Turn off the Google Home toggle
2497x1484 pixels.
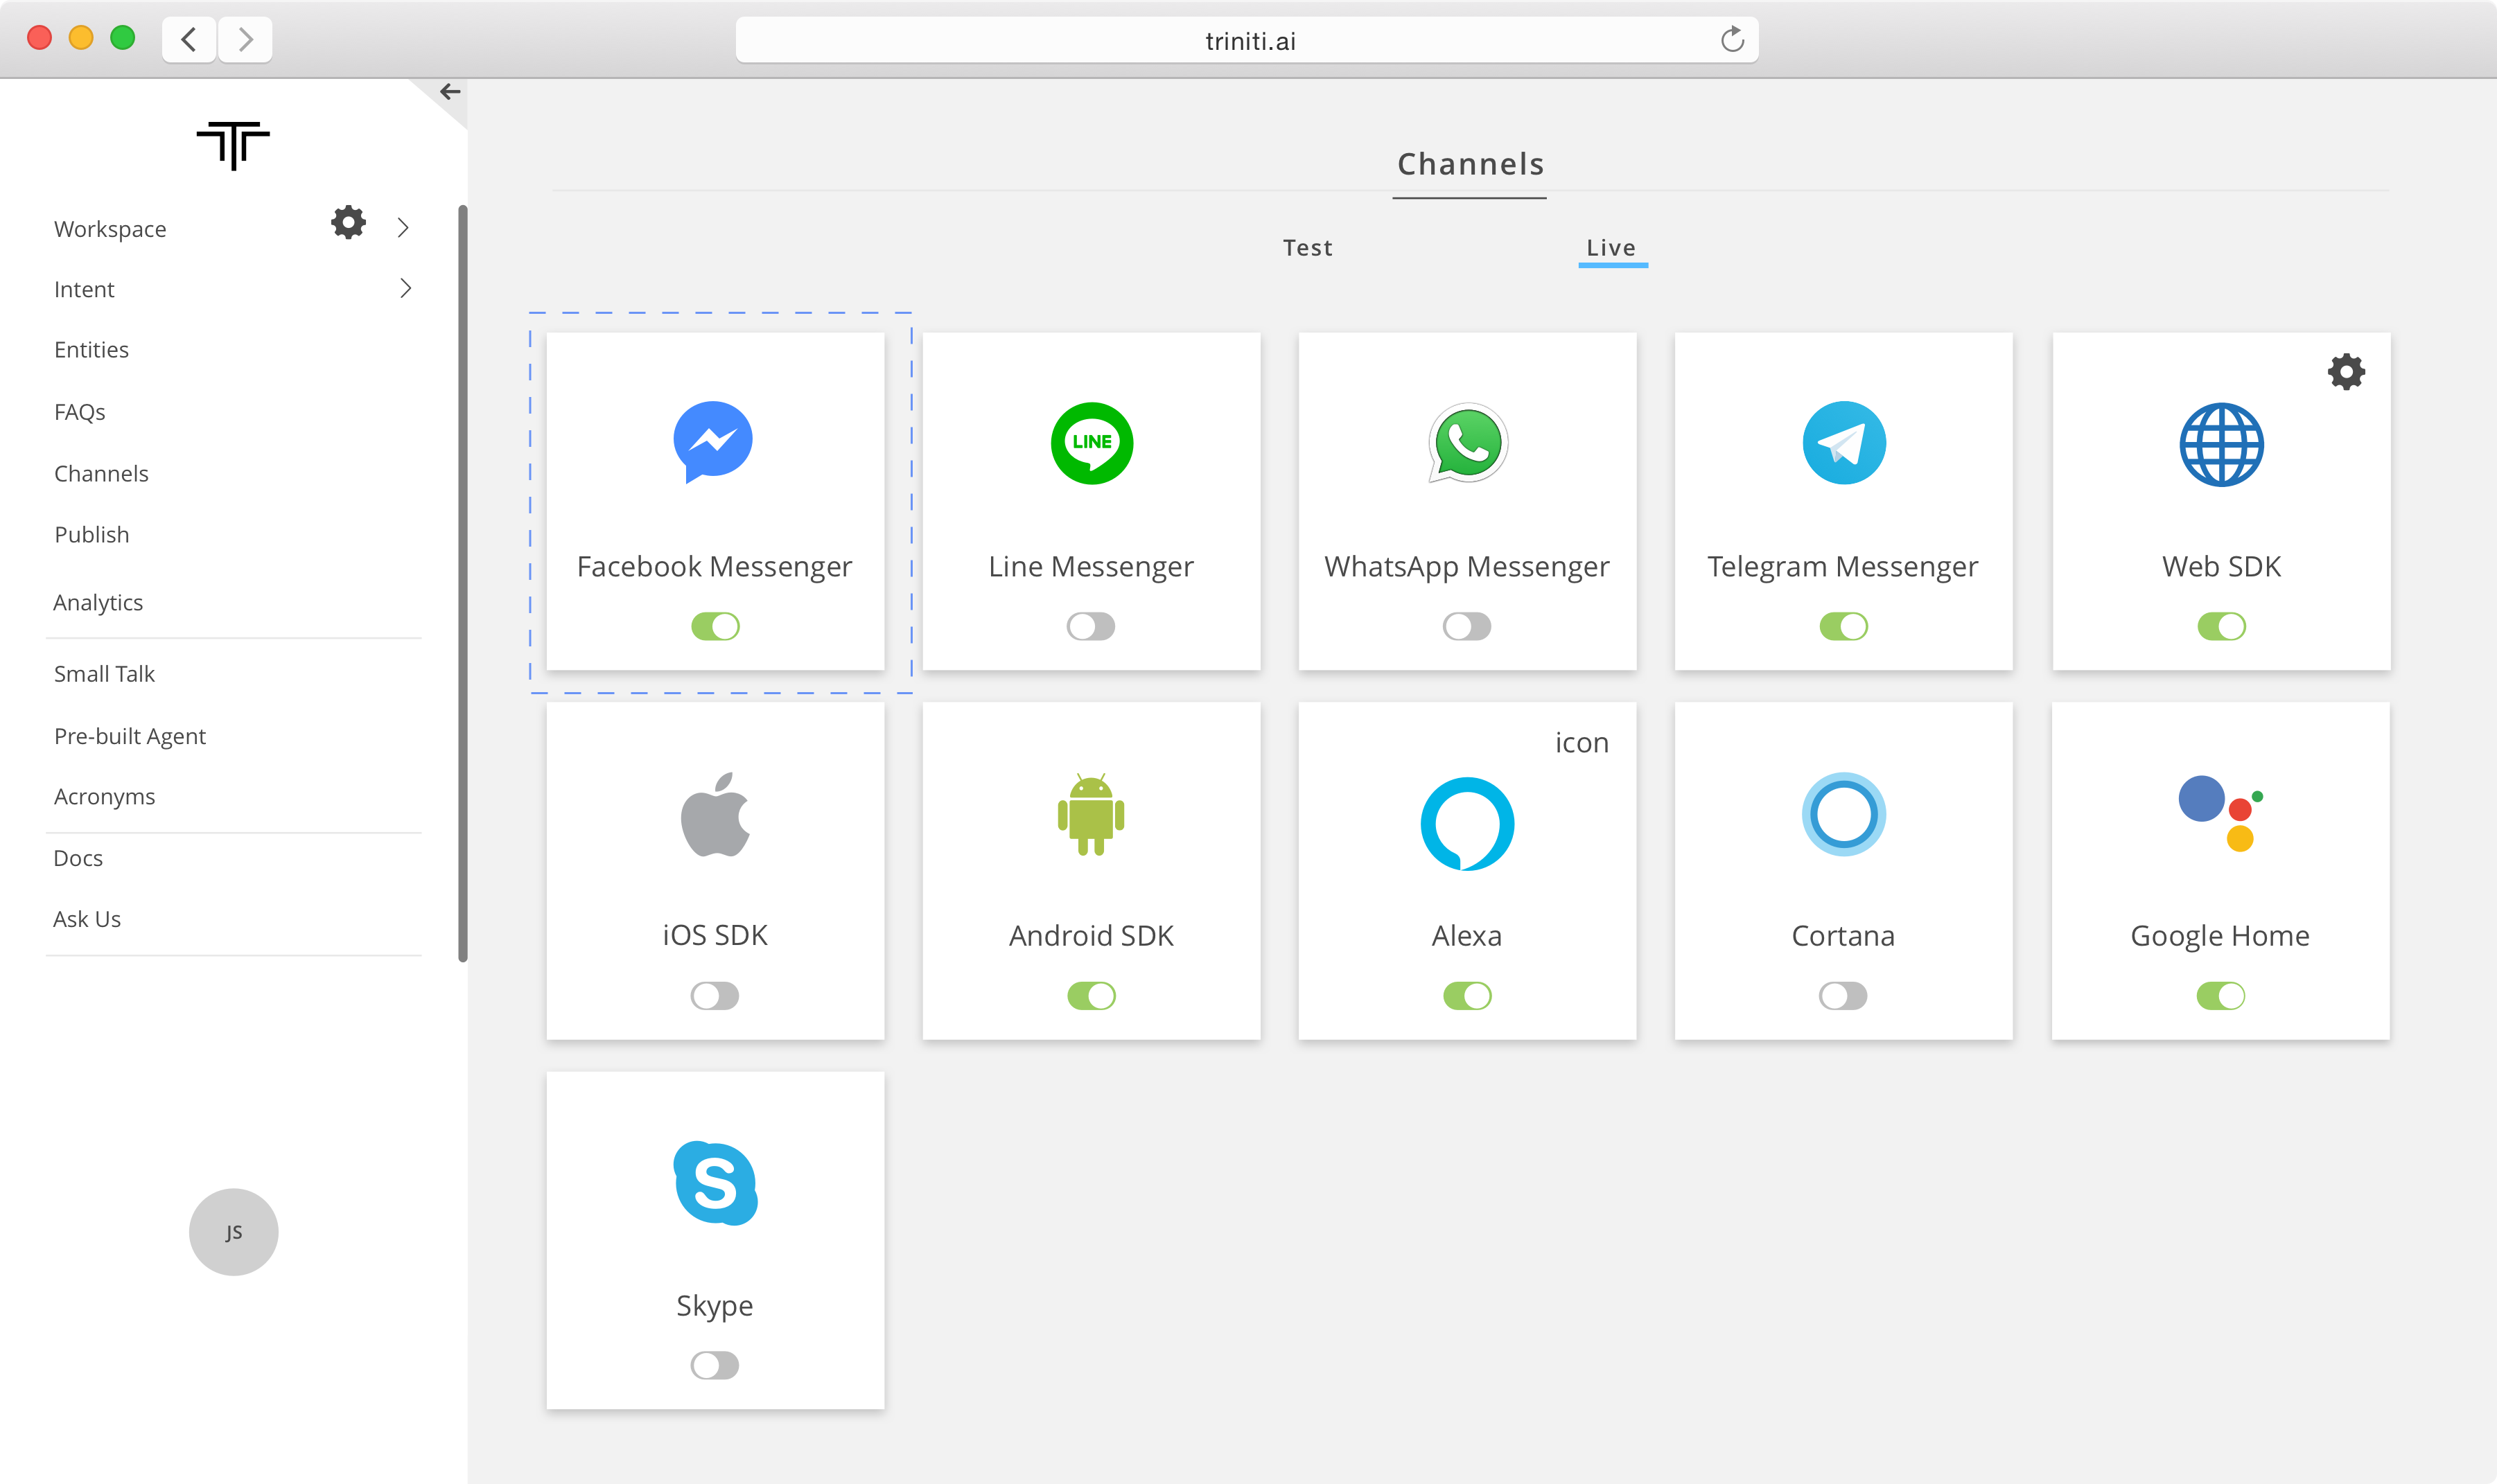2220,996
